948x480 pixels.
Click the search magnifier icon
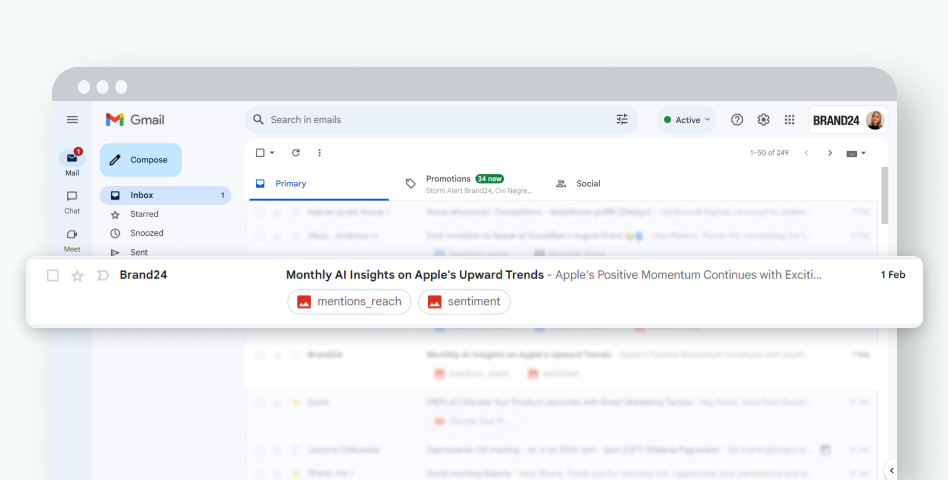(x=258, y=120)
